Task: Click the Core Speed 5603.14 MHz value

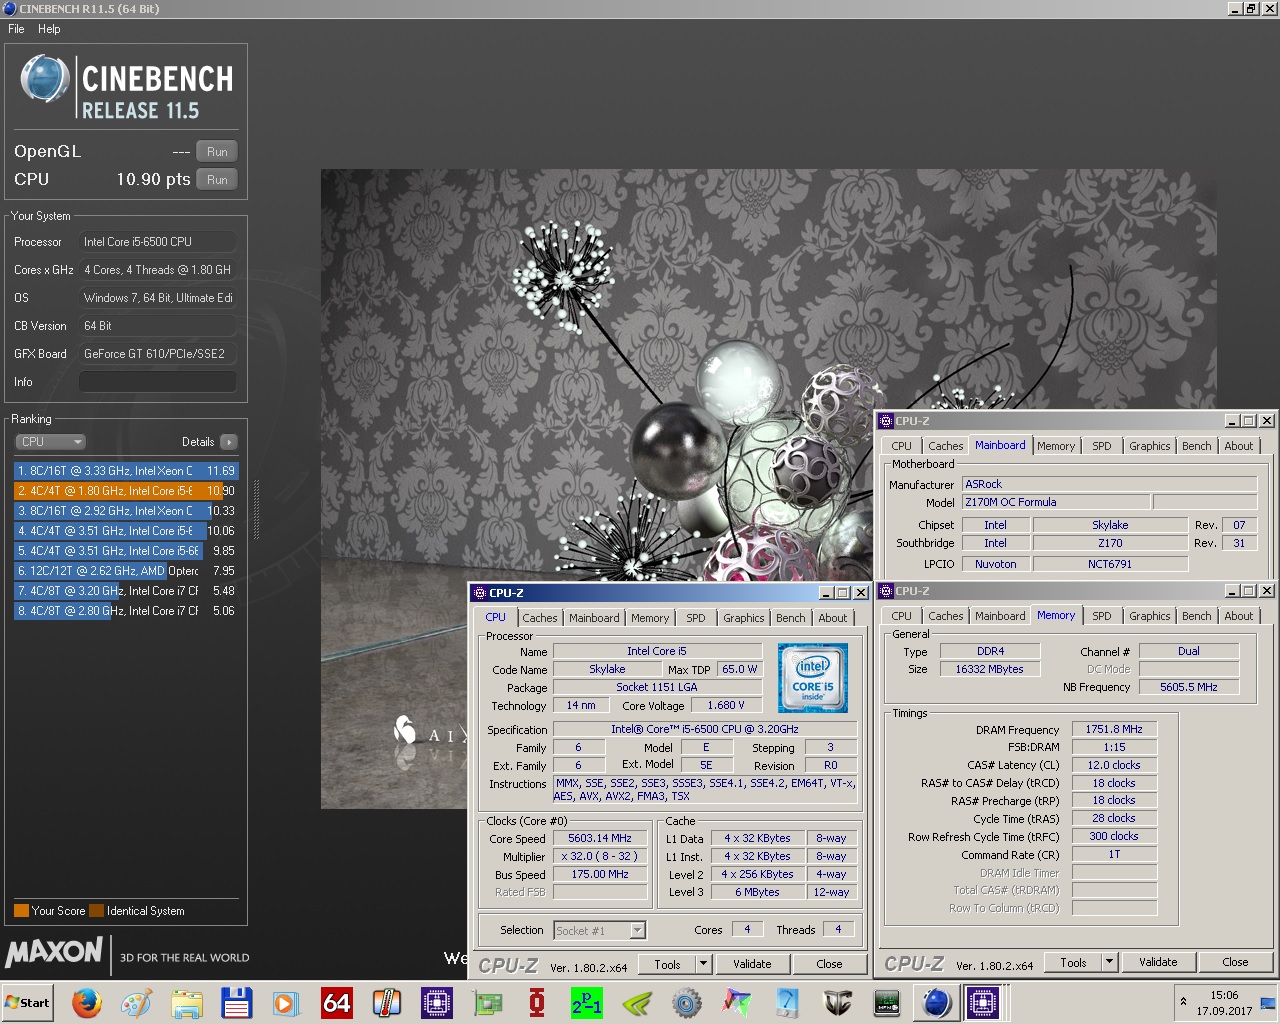Action: click(599, 838)
